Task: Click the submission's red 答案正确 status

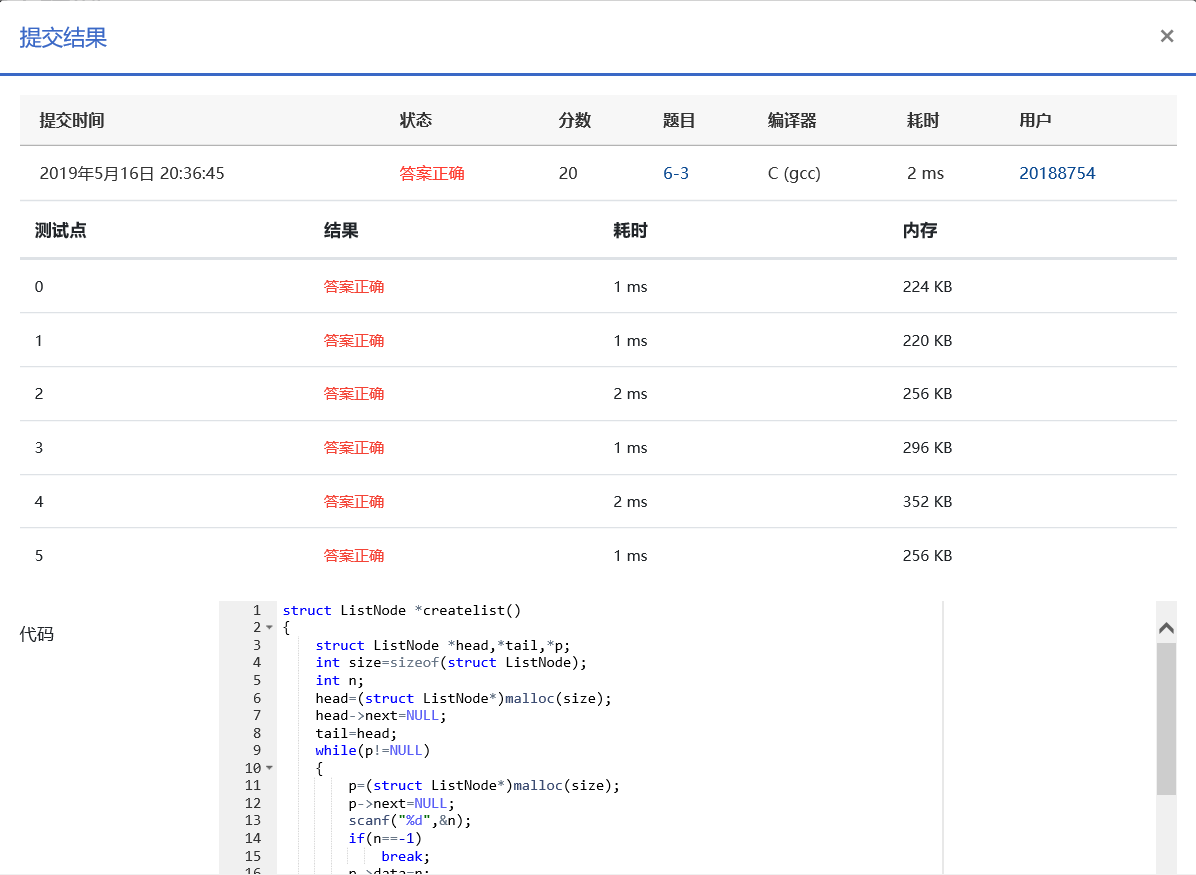Action: pyautogui.click(x=432, y=173)
